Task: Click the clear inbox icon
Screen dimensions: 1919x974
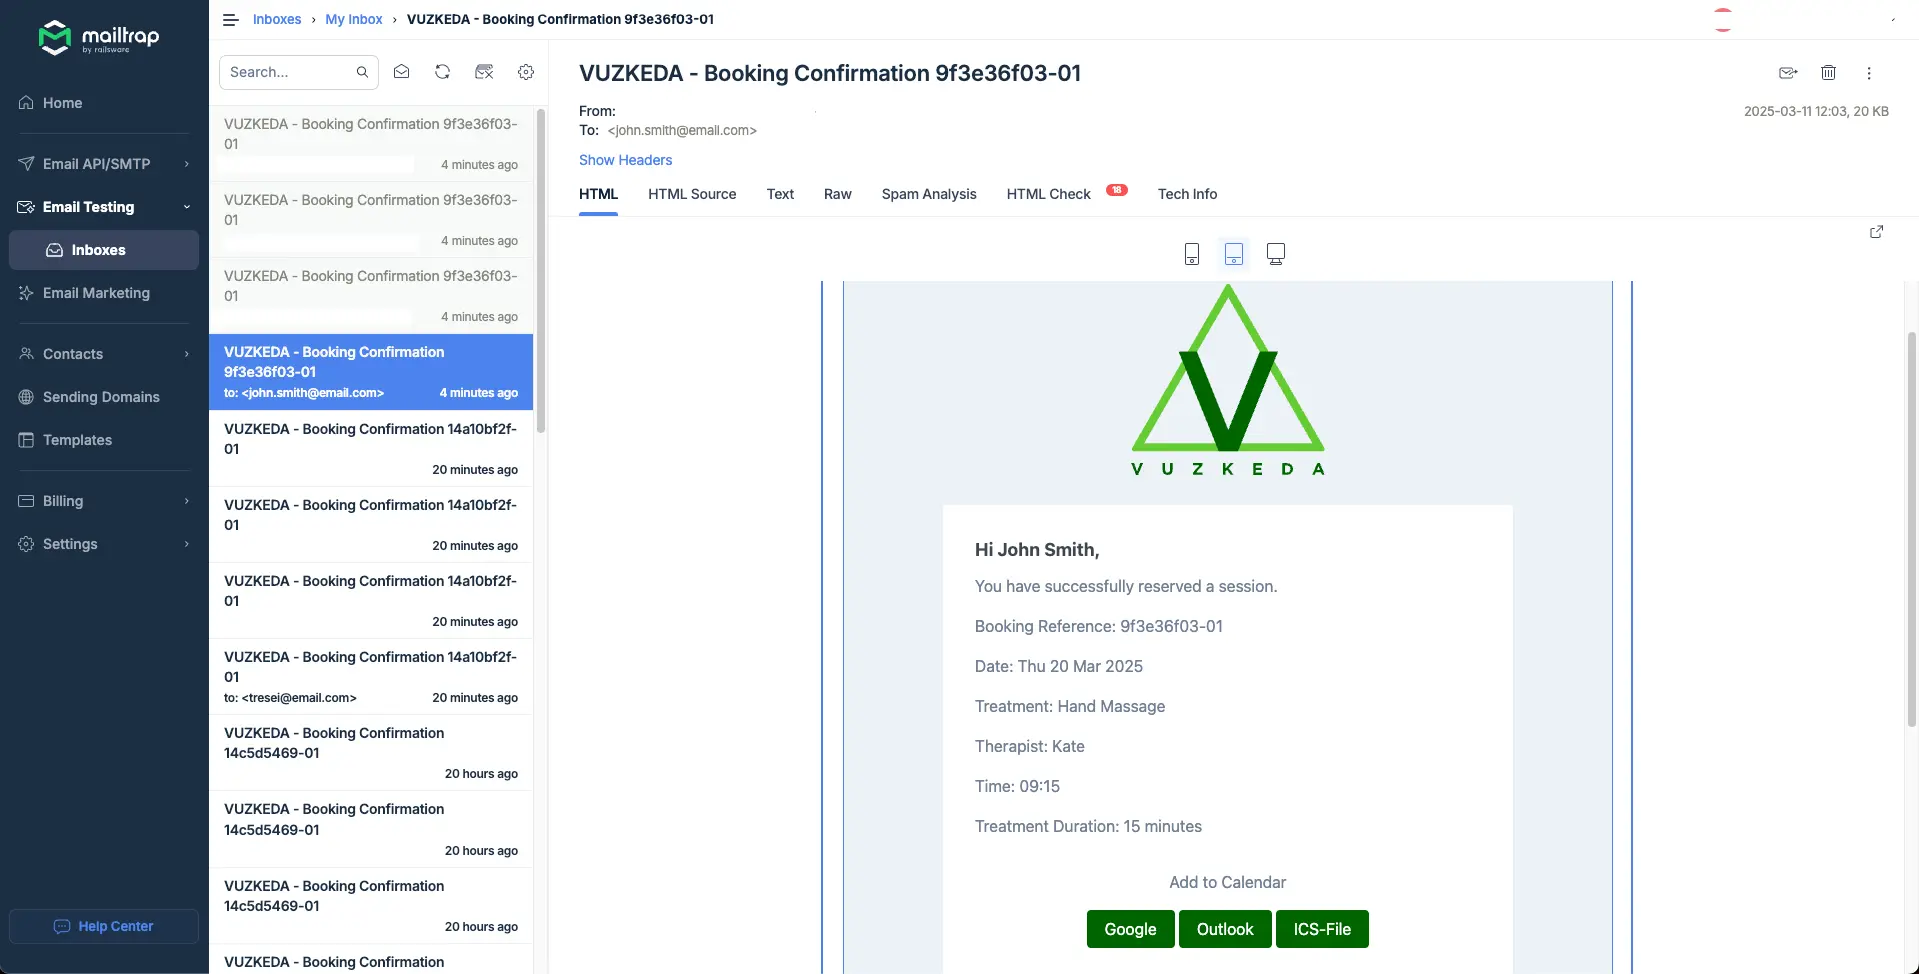Action: pos(484,72)
